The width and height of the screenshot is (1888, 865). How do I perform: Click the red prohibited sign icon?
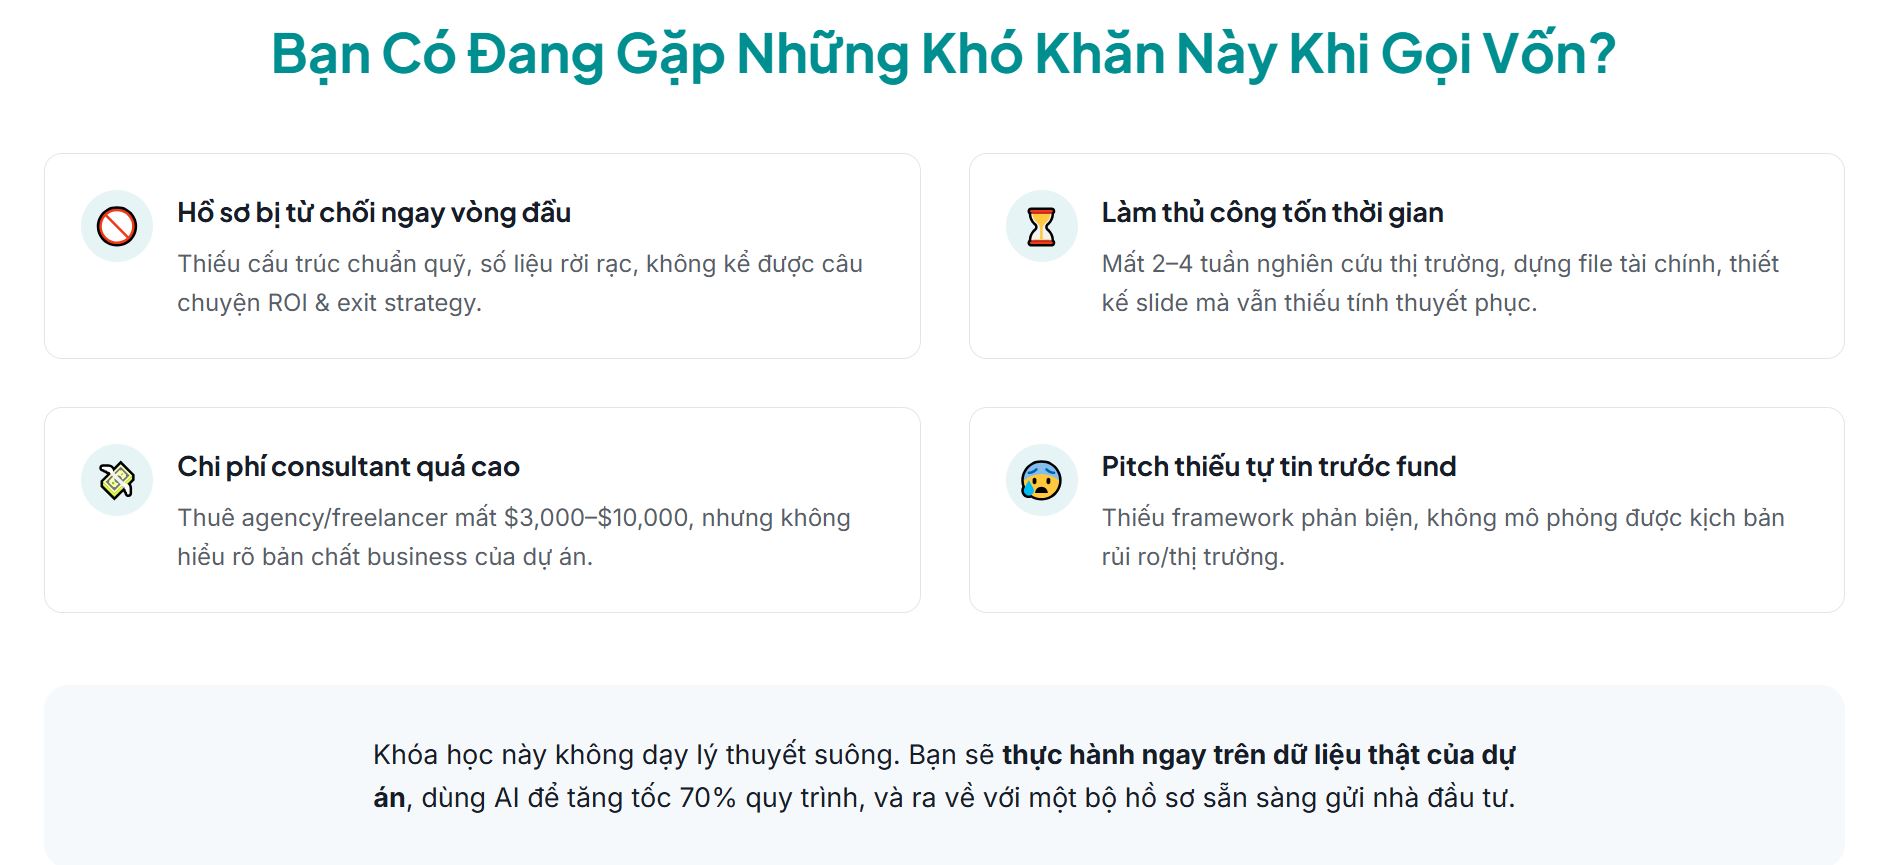(117, 226)
